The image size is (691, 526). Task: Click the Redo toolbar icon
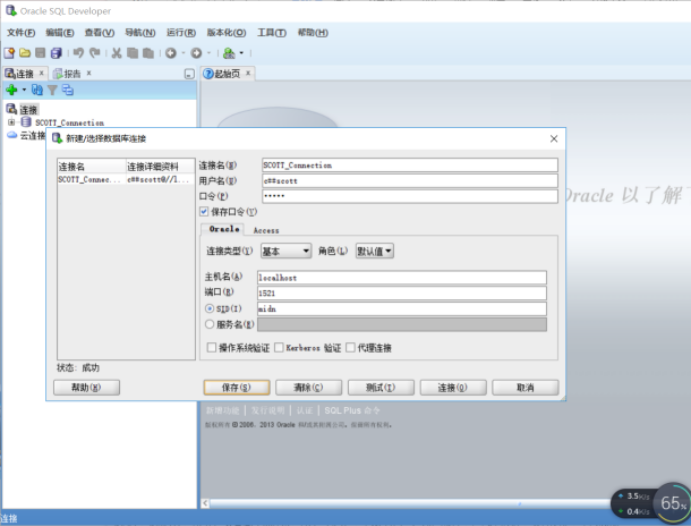95,53
